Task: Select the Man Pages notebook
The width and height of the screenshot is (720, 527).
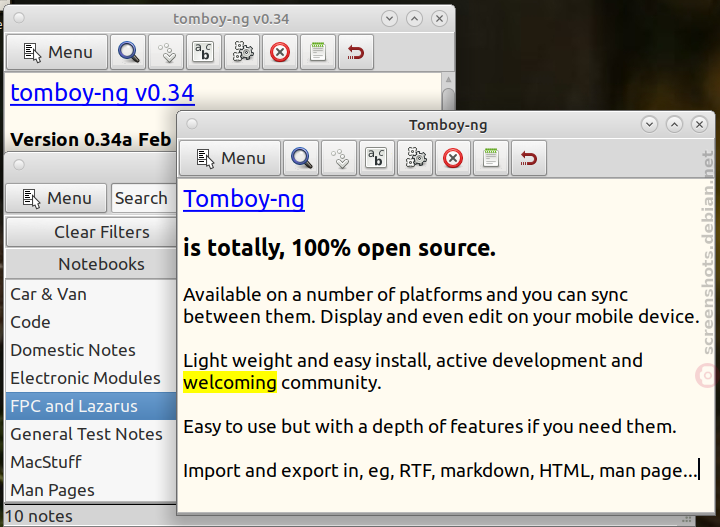Action: pyautogui.click(x=91, y=490)
